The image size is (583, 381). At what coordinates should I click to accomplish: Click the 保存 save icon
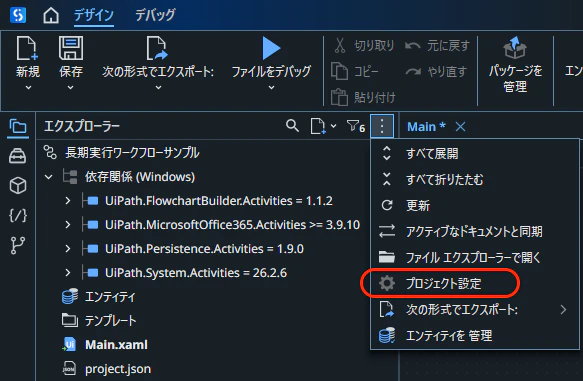point(71,48)
